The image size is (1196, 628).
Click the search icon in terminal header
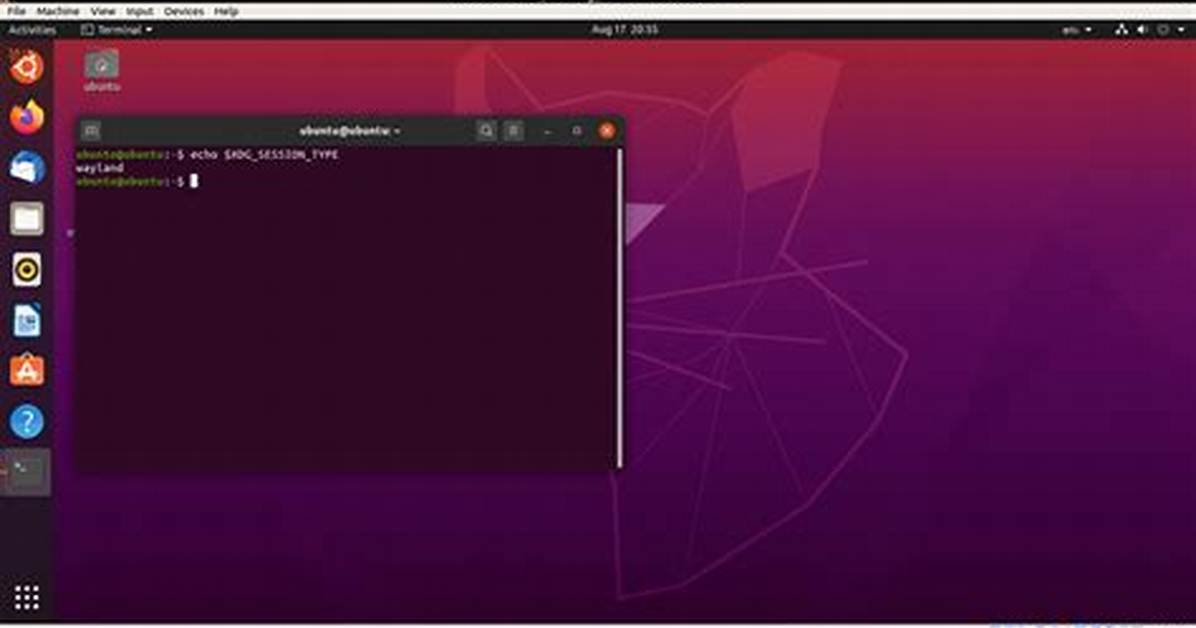pos(486,130)
